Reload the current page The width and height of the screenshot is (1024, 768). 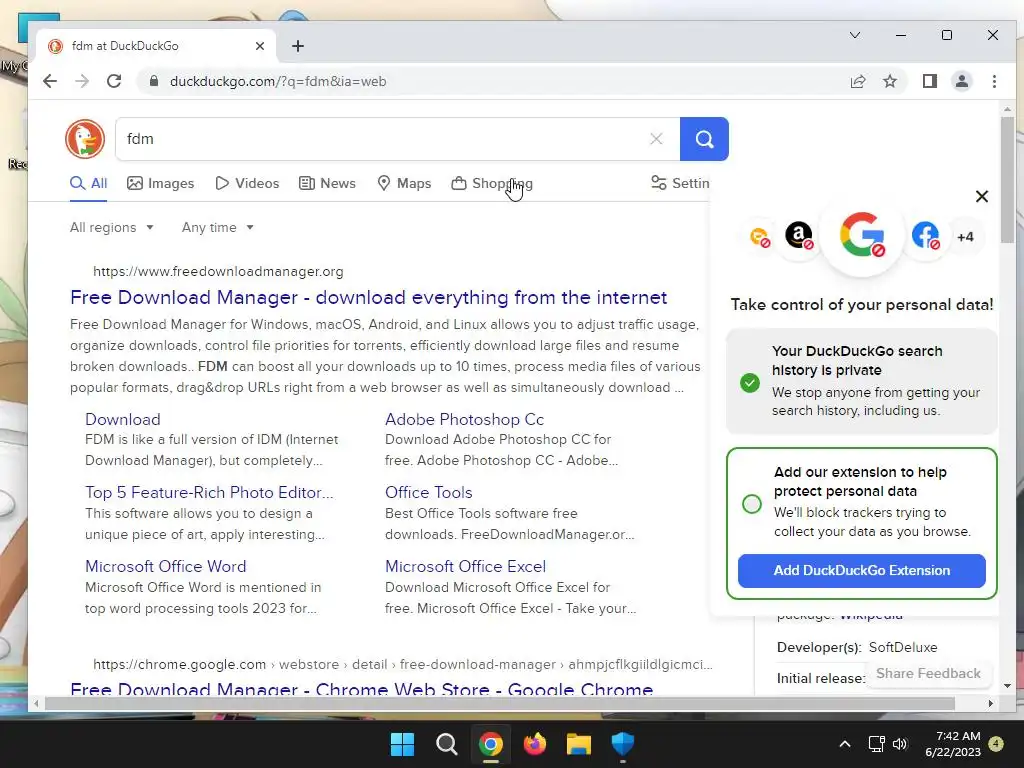[x=114, y=81]
